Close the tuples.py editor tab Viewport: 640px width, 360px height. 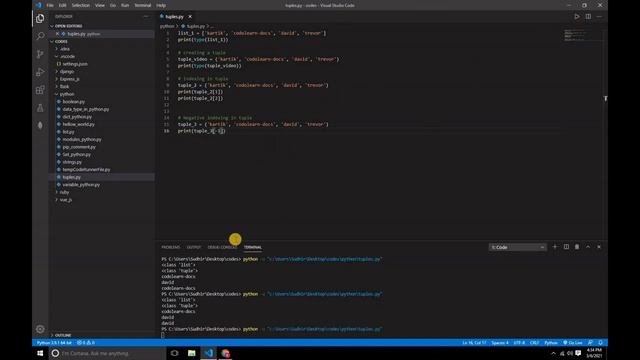click(190, 17)
